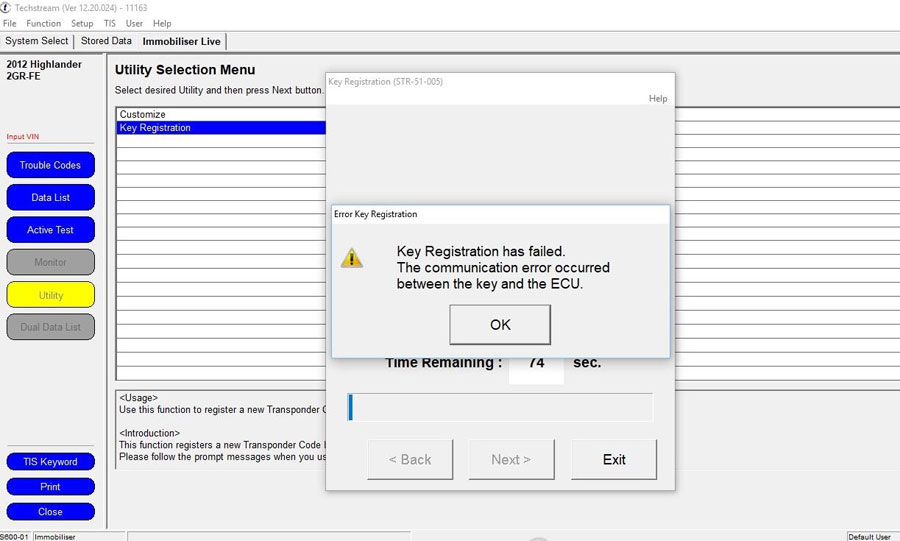
Task: Click OK in the Error Key Registration dialog
Action: pos(500,325)
